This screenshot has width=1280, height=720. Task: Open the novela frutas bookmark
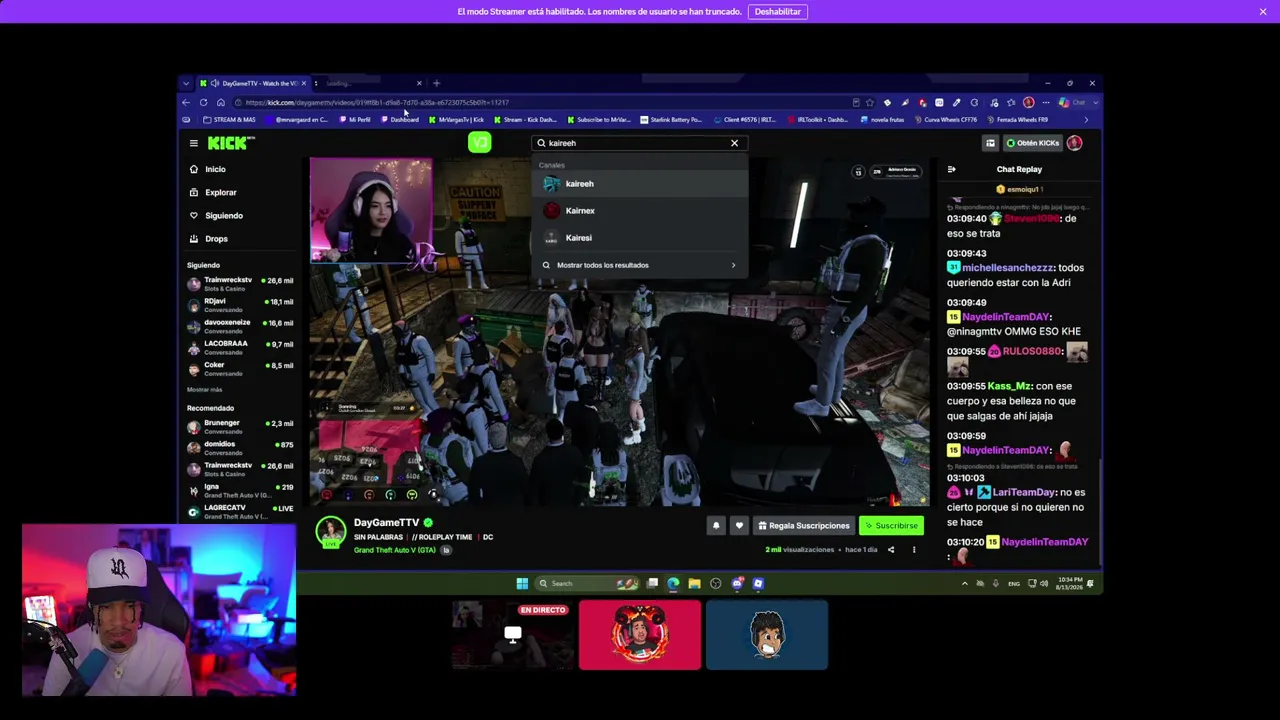pos(883,120)
